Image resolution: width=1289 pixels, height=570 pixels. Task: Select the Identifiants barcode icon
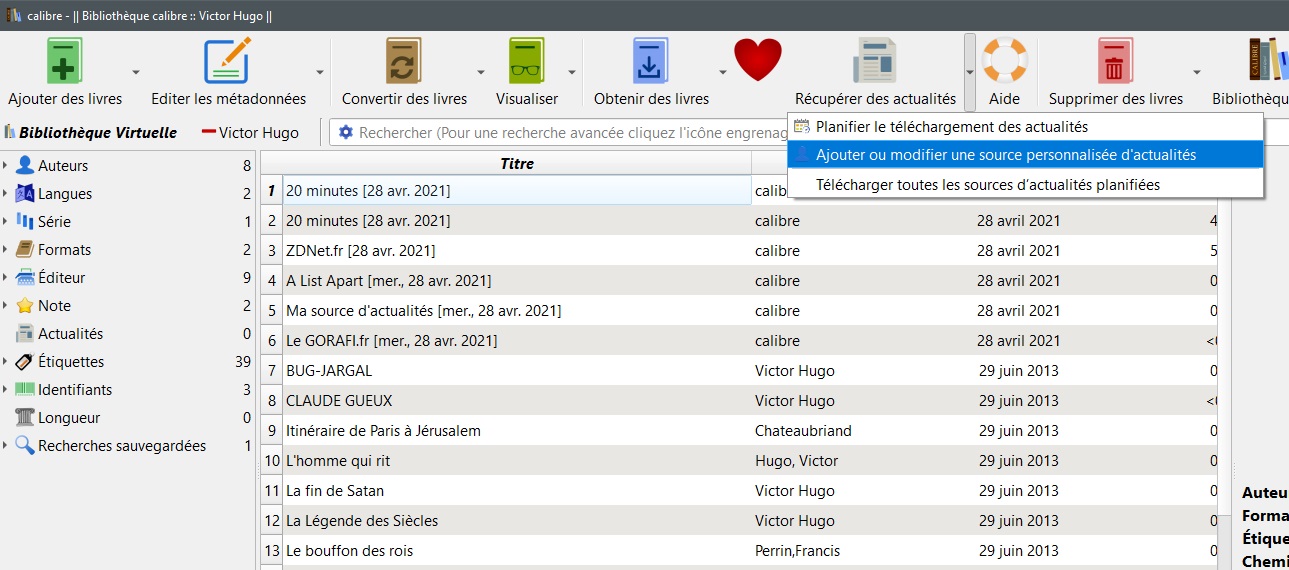pos(24,390)
